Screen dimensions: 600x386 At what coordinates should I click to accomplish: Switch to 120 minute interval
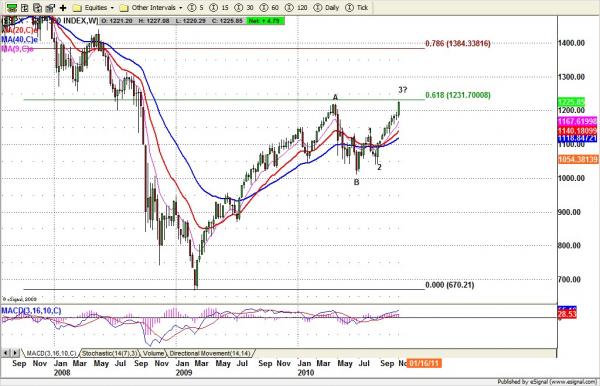click(x=297, y=8)
